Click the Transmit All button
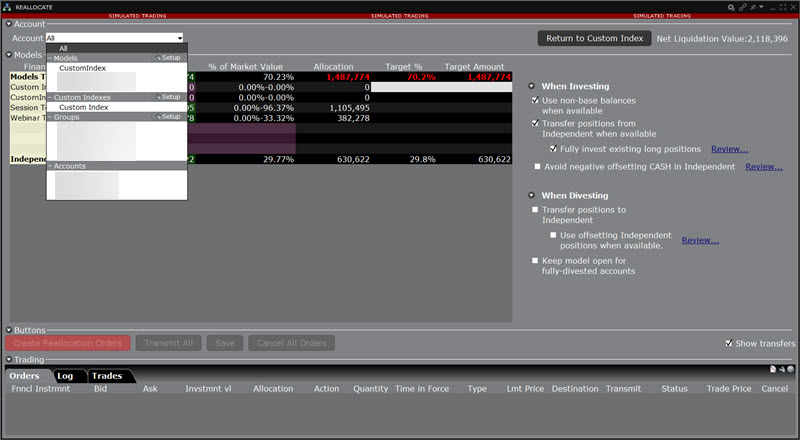 pyautogui.click(x=168, y=343)
